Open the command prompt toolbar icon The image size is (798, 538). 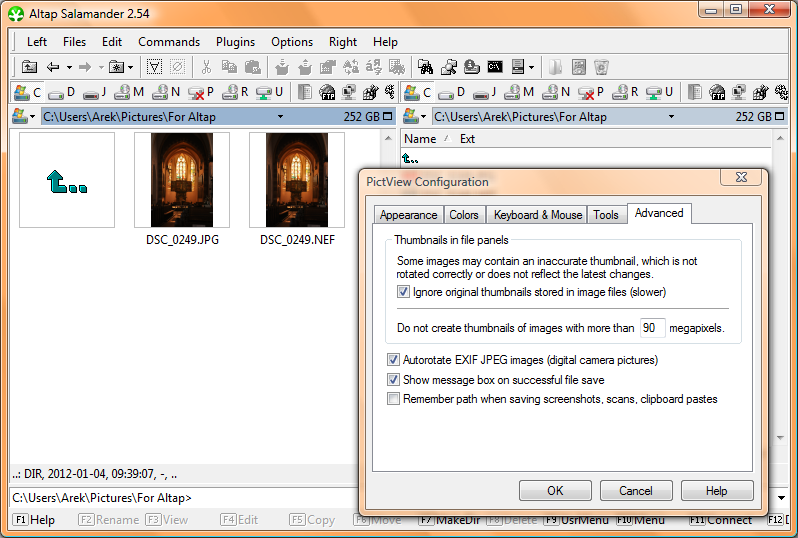[x=494, y=68]
